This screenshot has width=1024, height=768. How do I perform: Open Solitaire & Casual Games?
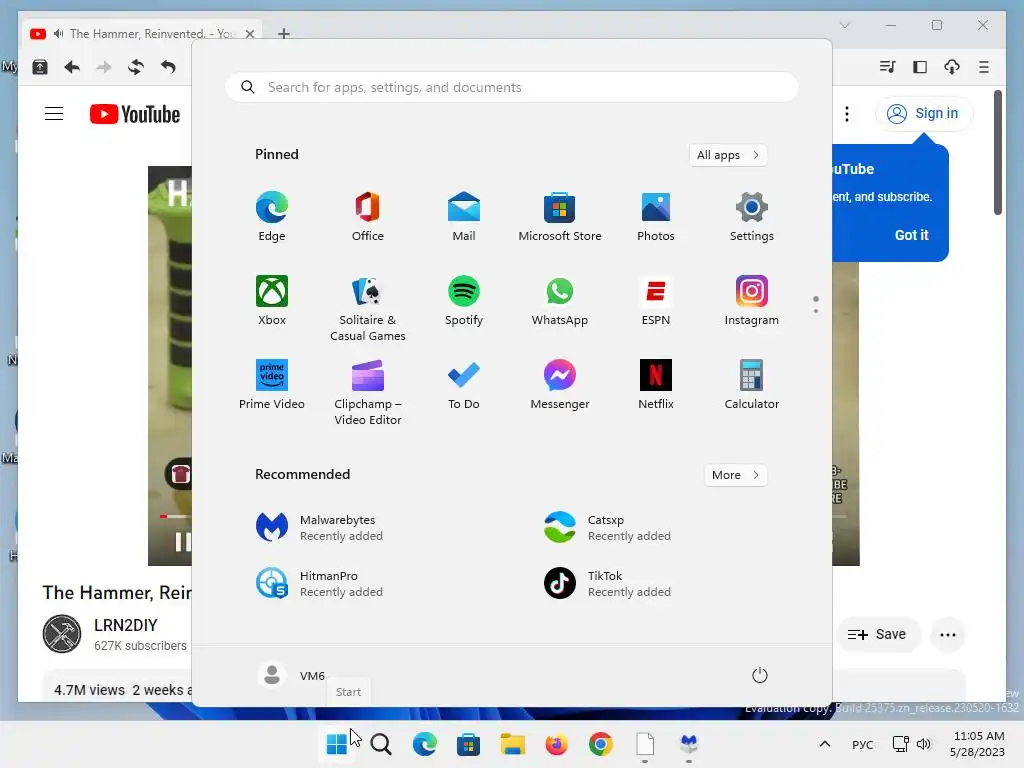[368, 308]
